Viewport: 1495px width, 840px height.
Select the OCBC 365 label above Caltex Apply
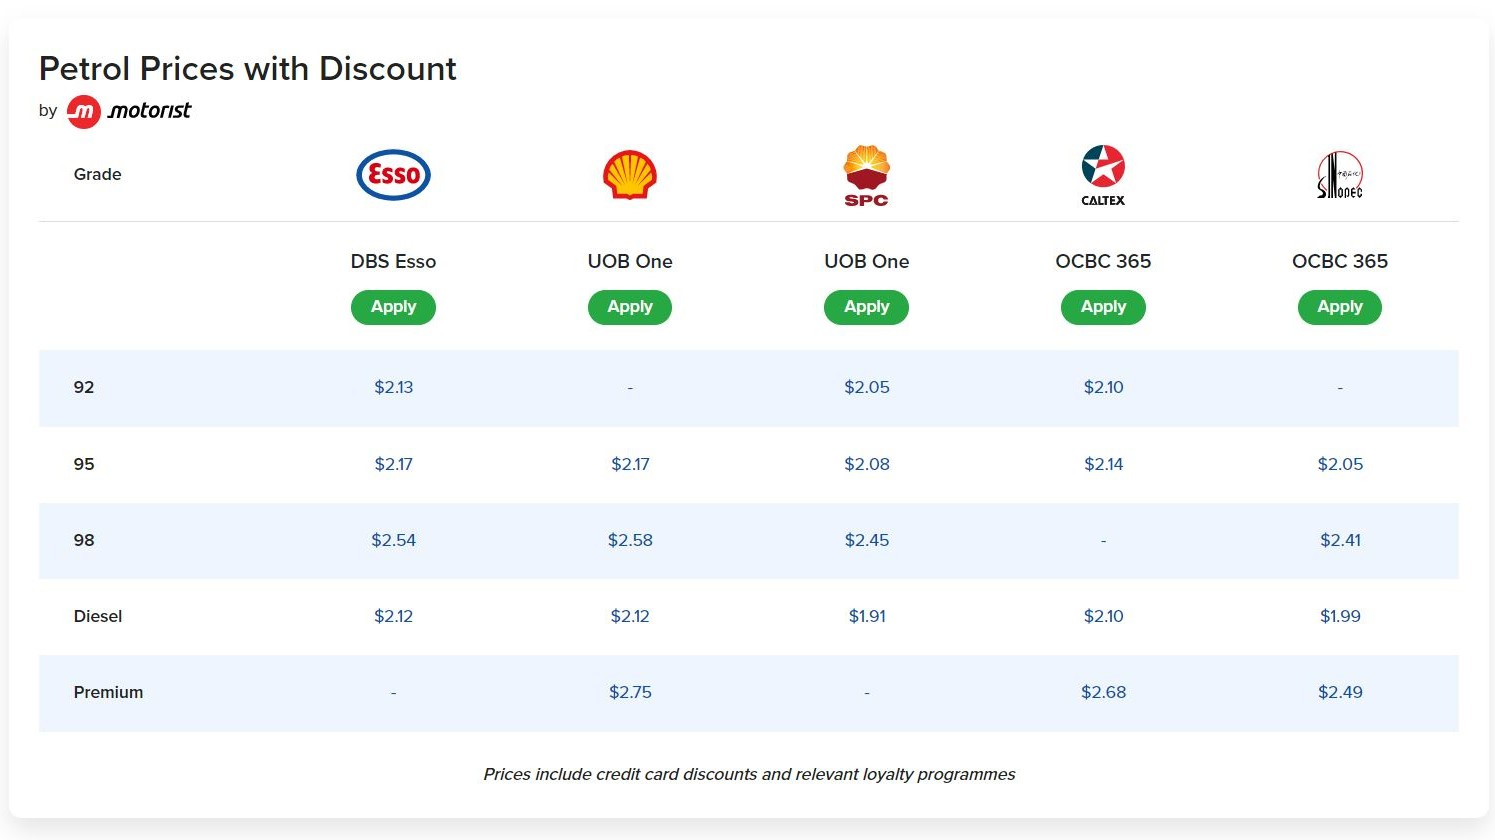(1103, 261)
